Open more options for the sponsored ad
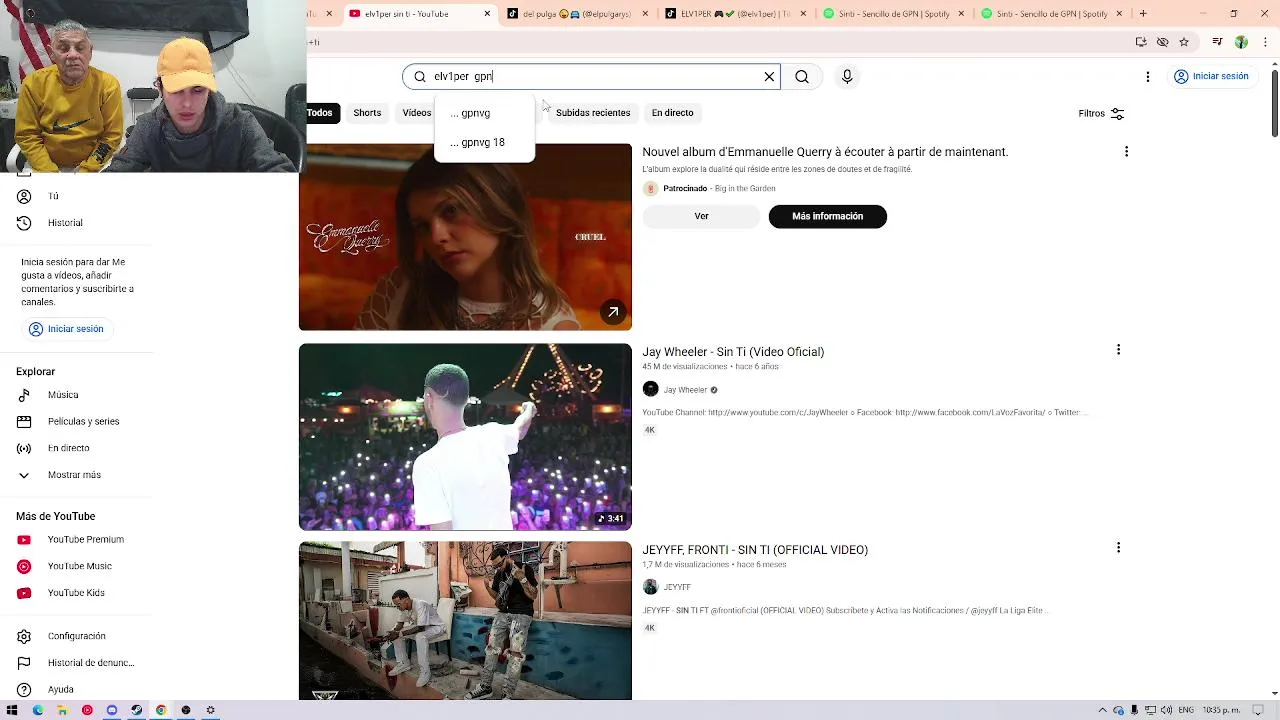 pos(1126,152)
